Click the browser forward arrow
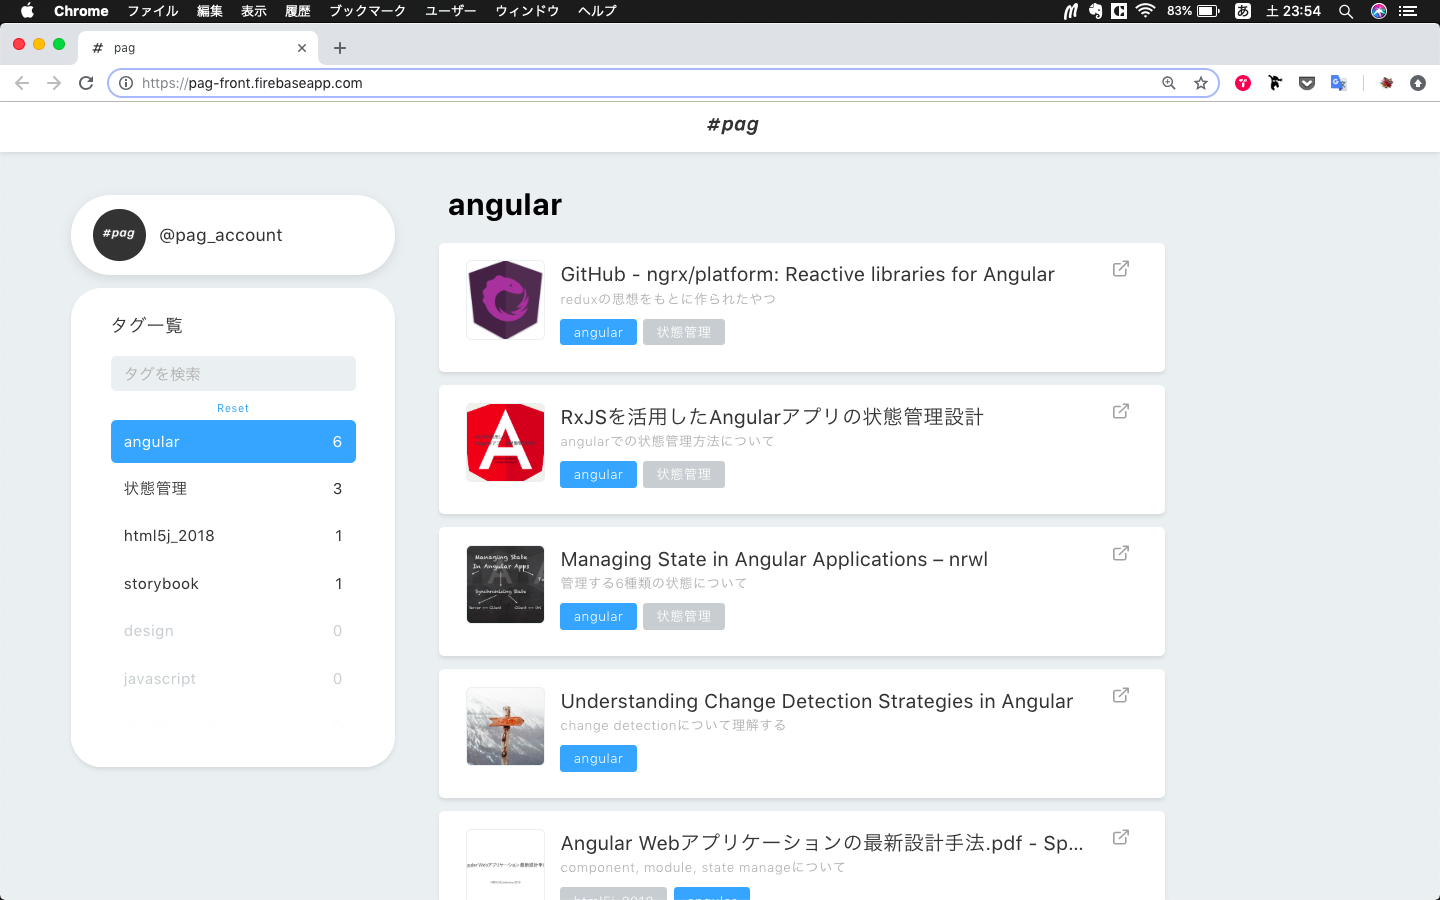Screen dimensions: 1440x900 54,83
